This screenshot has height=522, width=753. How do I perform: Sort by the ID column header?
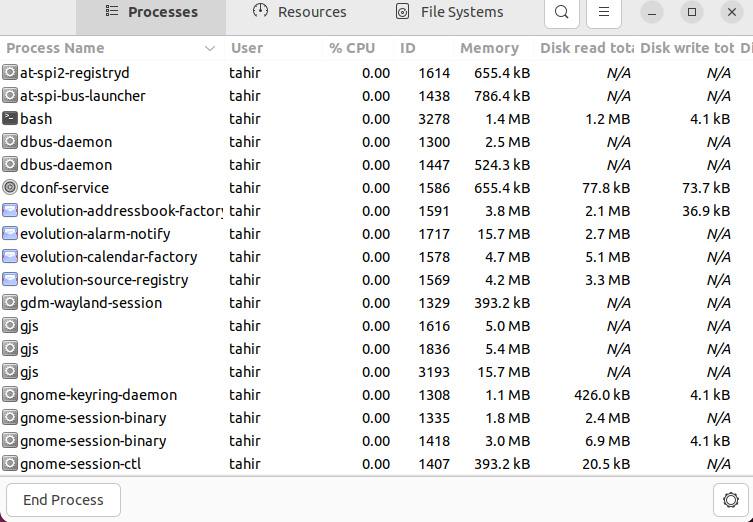[424, 48]
